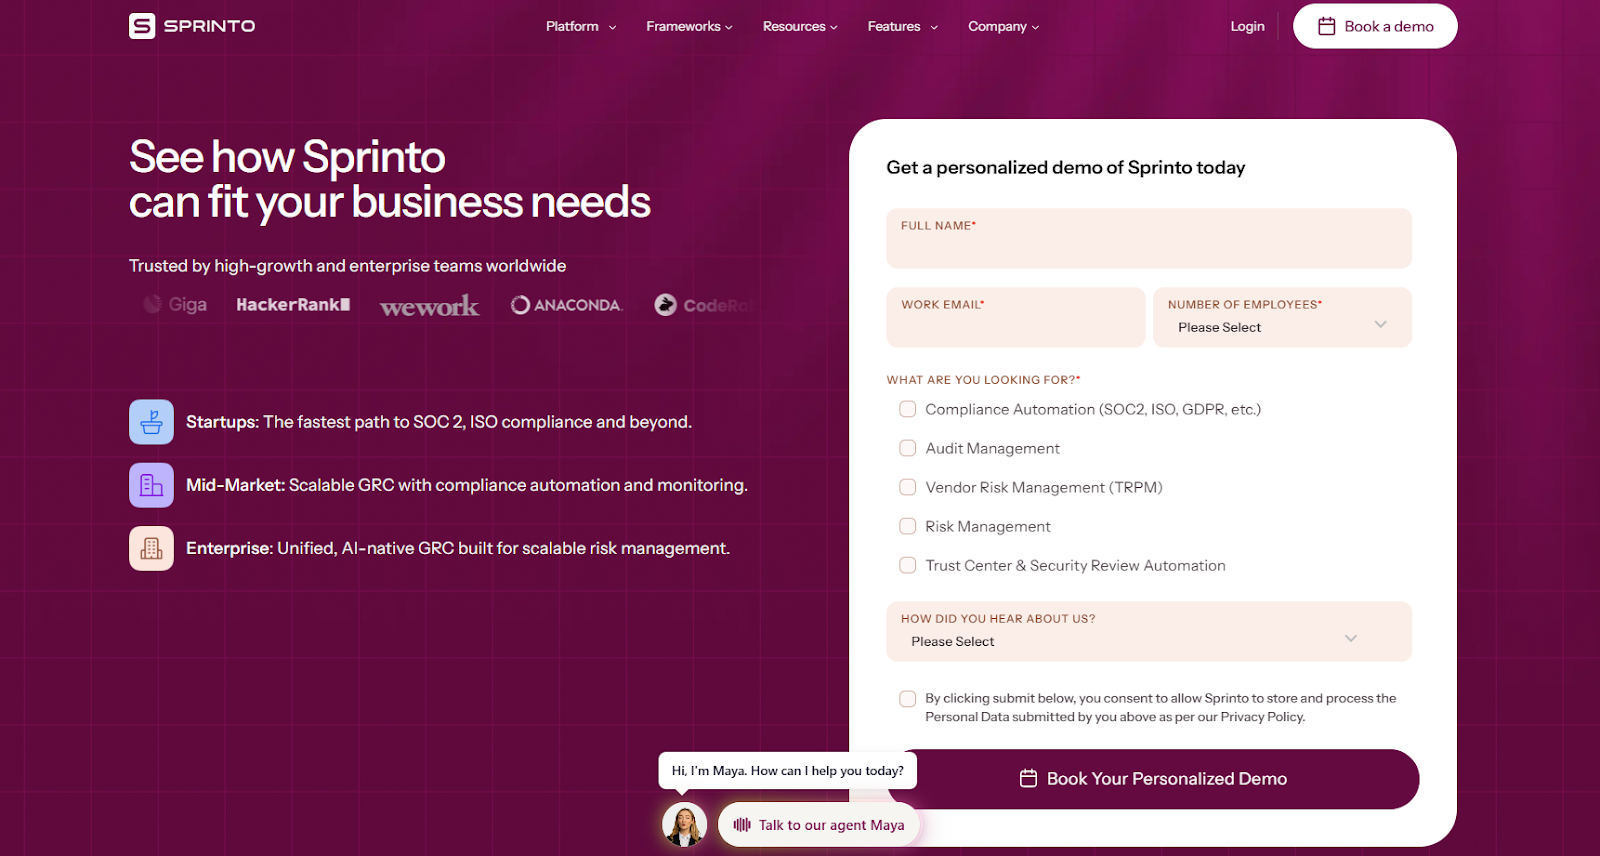Click Maya agent avatar photo
Viewport: 1600px width, 856px height.
(x=685, y=824)
